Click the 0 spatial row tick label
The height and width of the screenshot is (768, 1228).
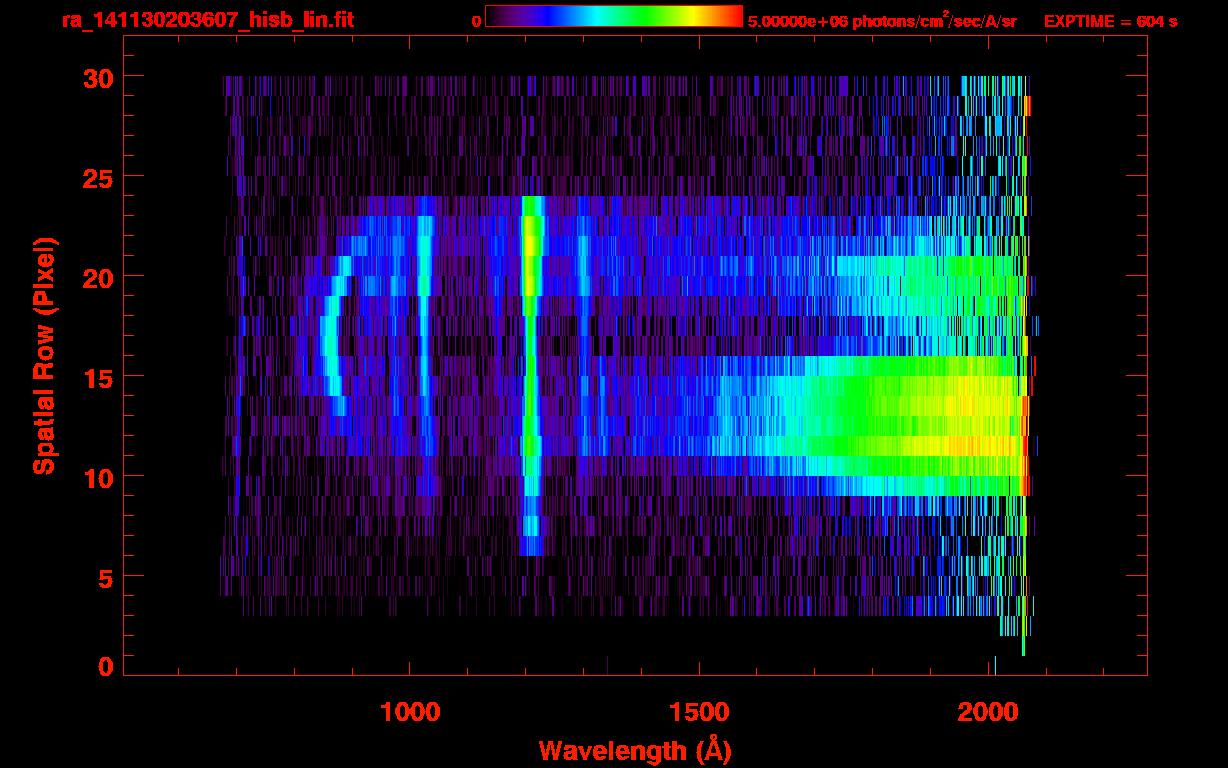click(x=107, y=666)
